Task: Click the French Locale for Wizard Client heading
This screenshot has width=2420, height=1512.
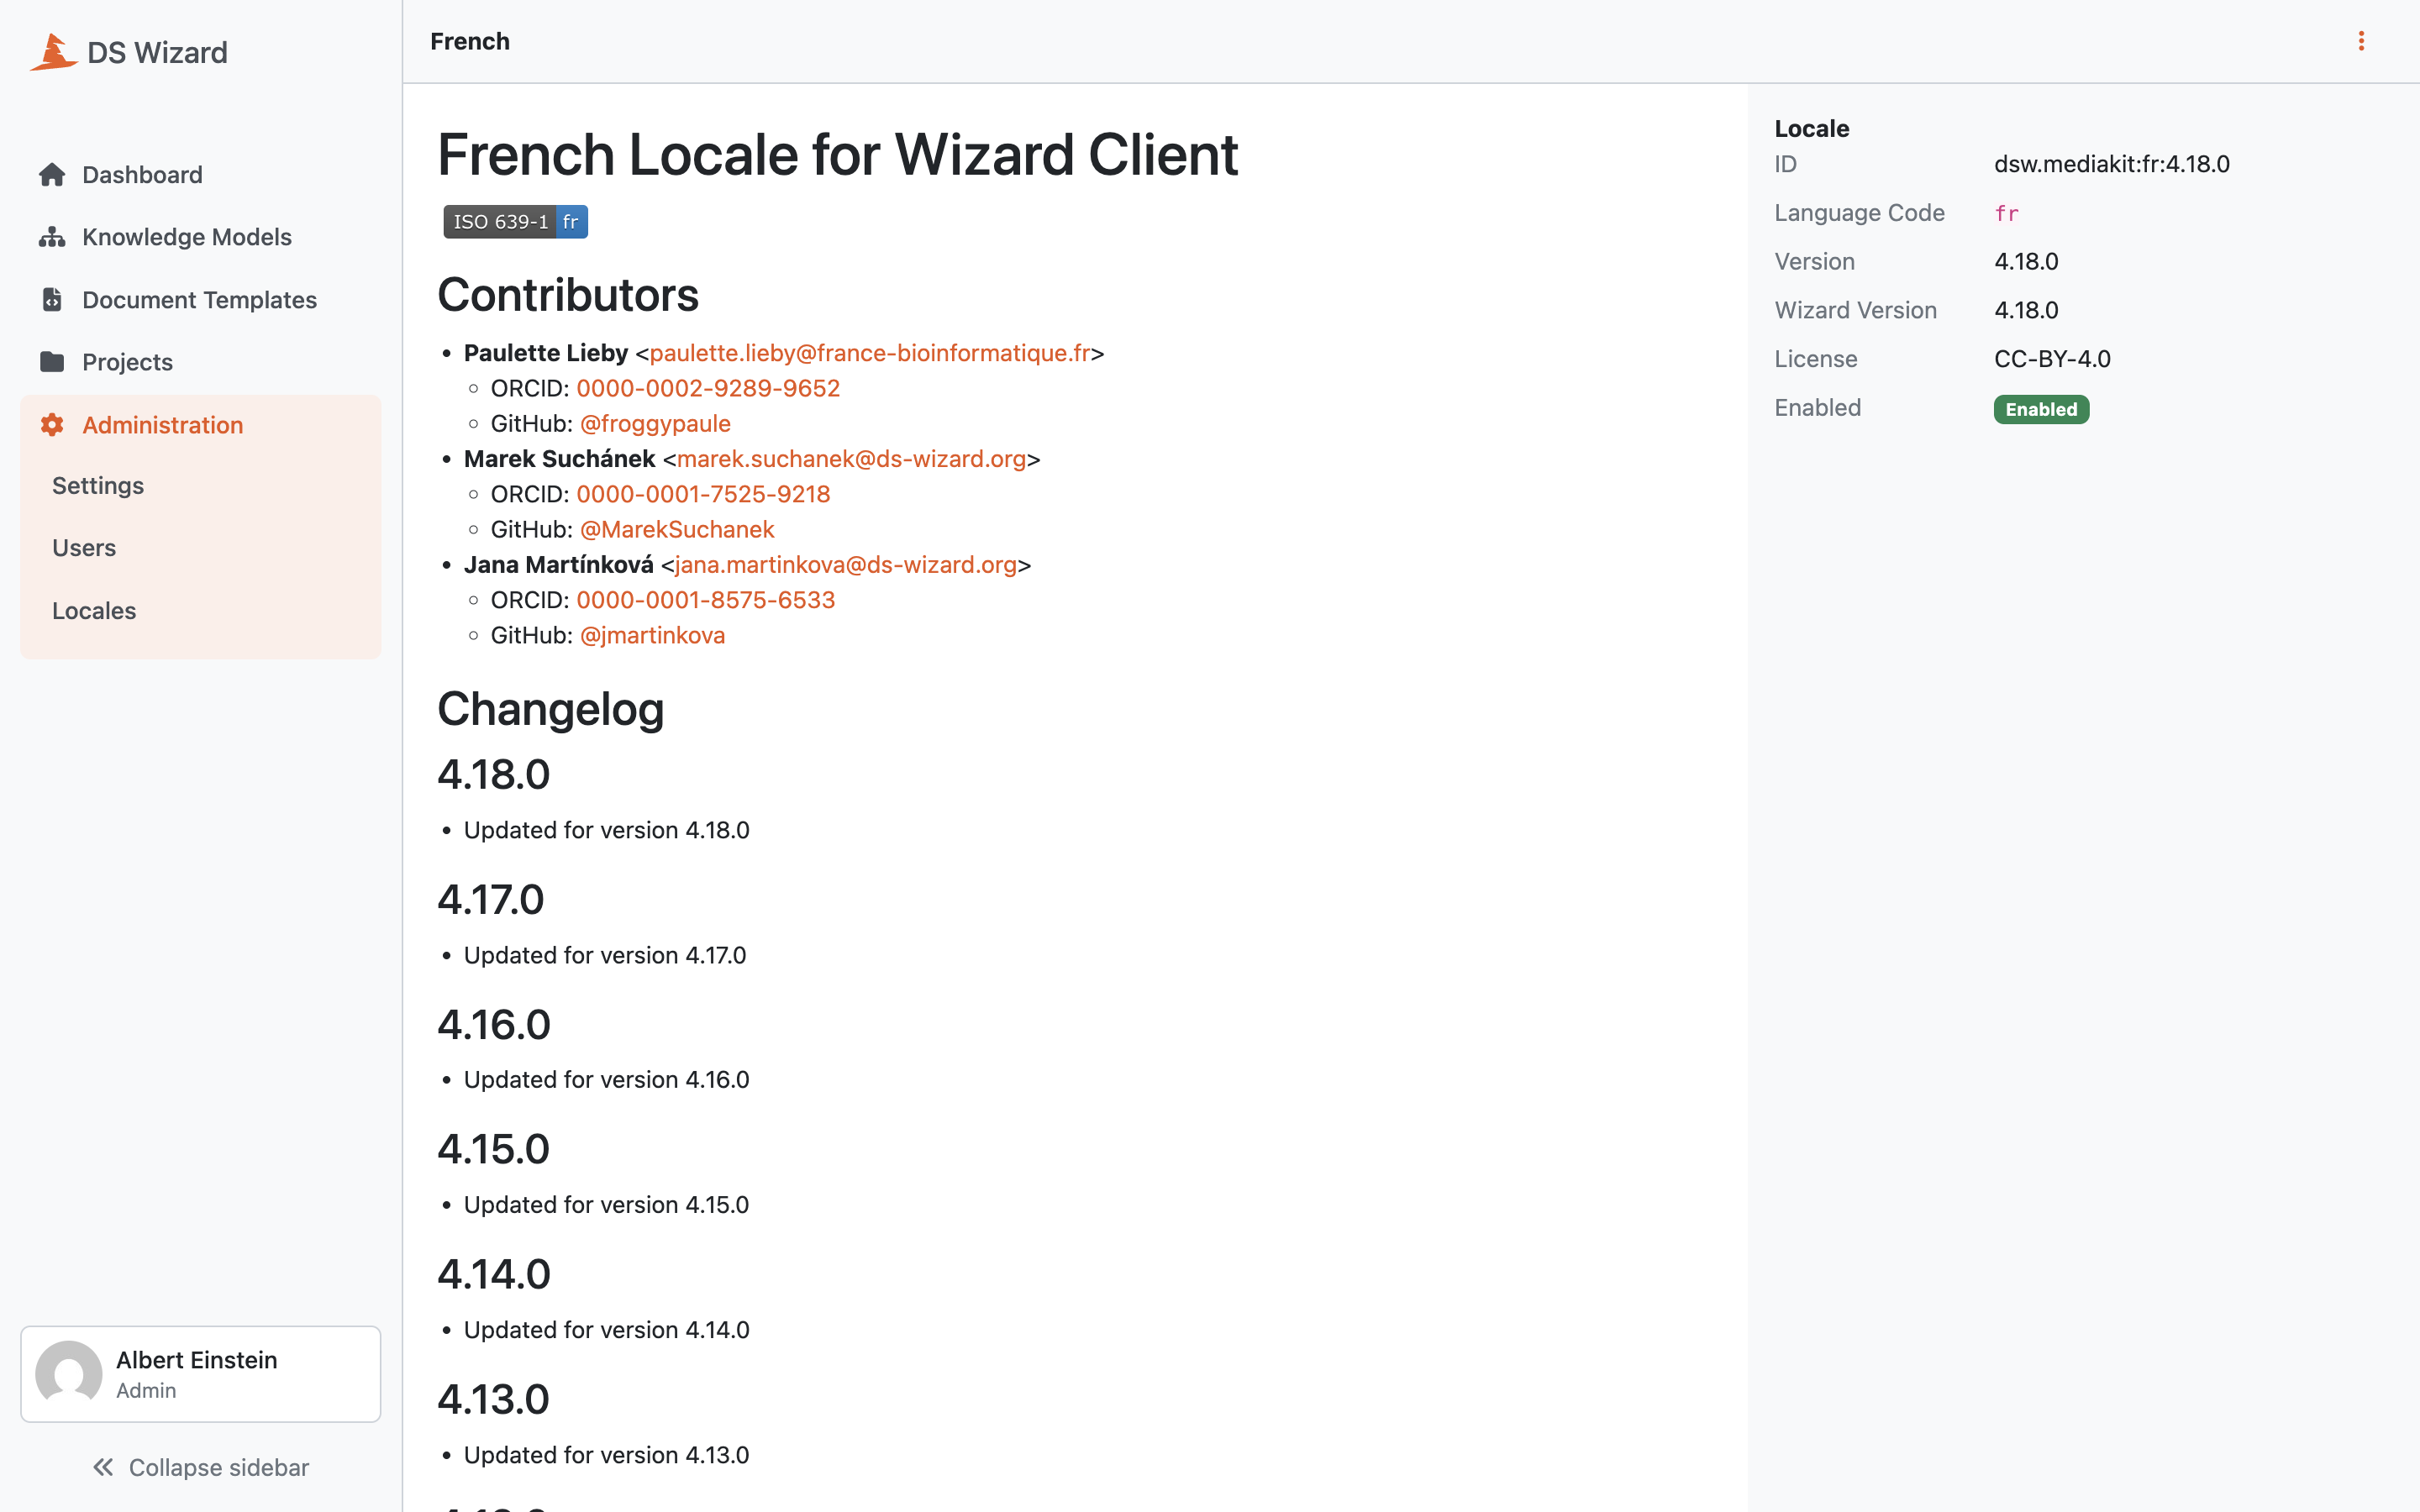Action: tap(838, 155)
